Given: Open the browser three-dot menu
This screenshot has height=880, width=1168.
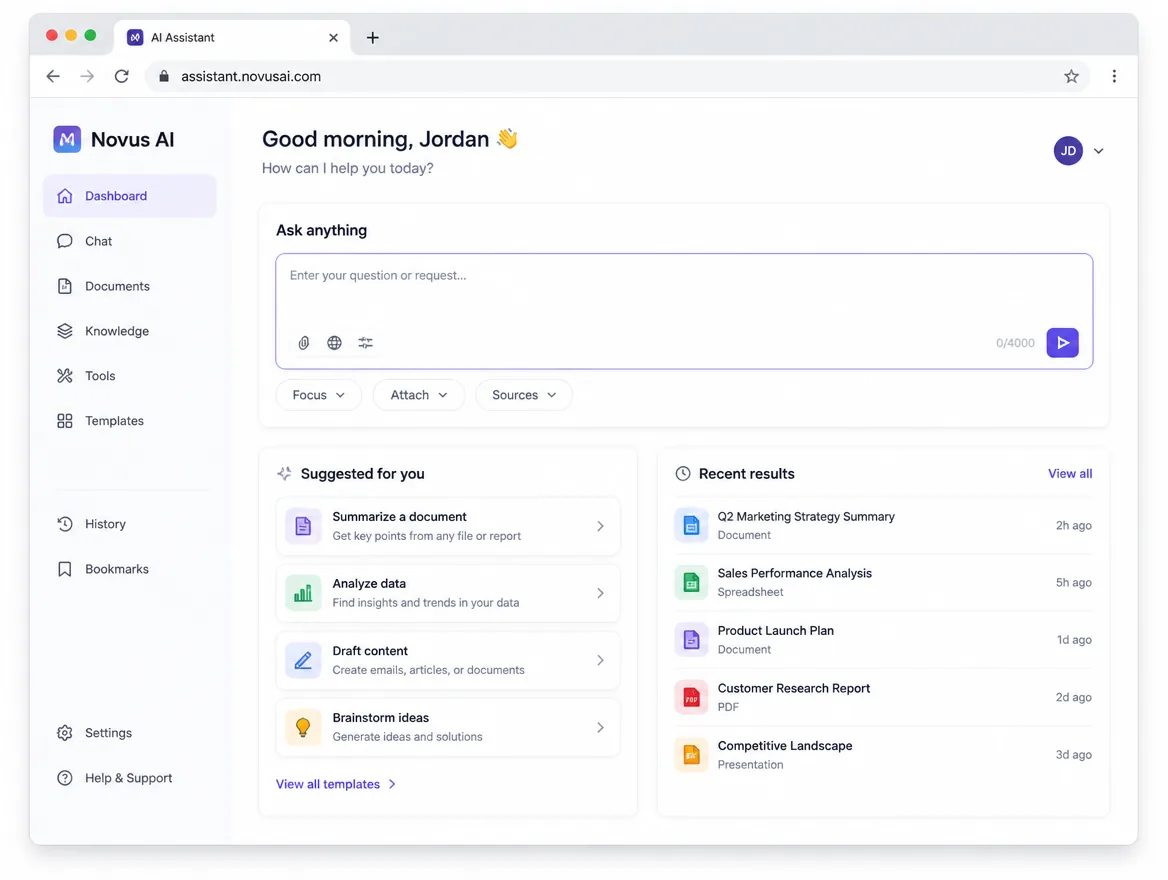Looking at the screenshot, I should pos(1114,76).
